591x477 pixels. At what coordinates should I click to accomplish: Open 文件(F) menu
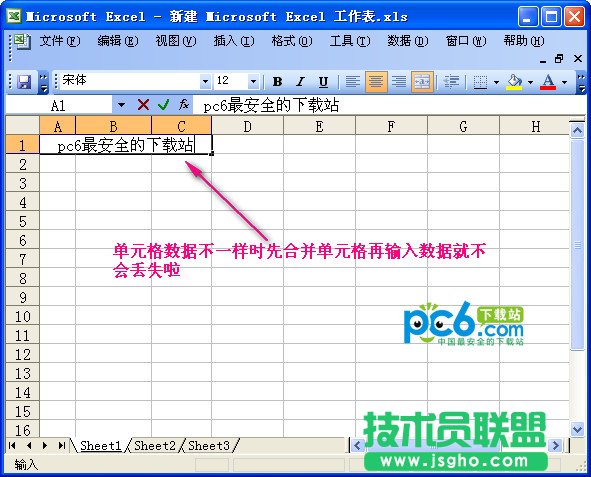(x=60, y=41)
